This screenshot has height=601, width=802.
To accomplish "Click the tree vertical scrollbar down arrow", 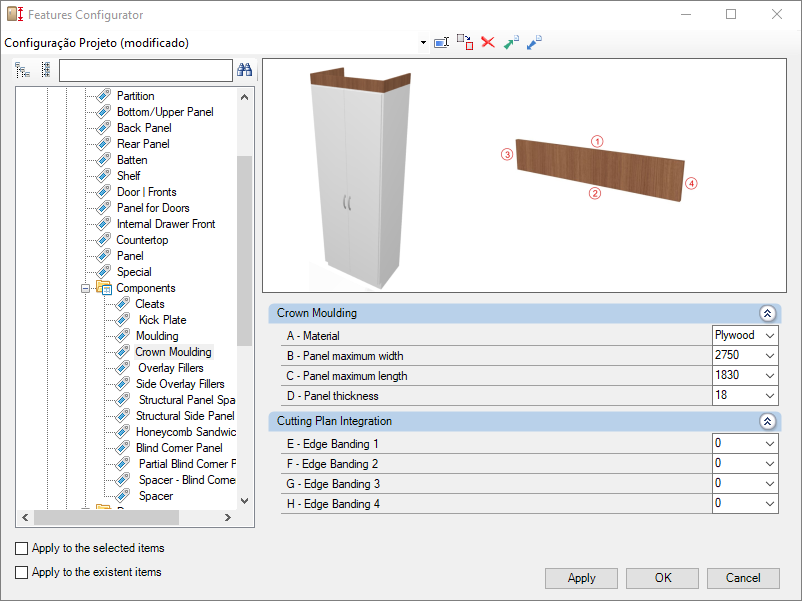I will coord(244,501).
